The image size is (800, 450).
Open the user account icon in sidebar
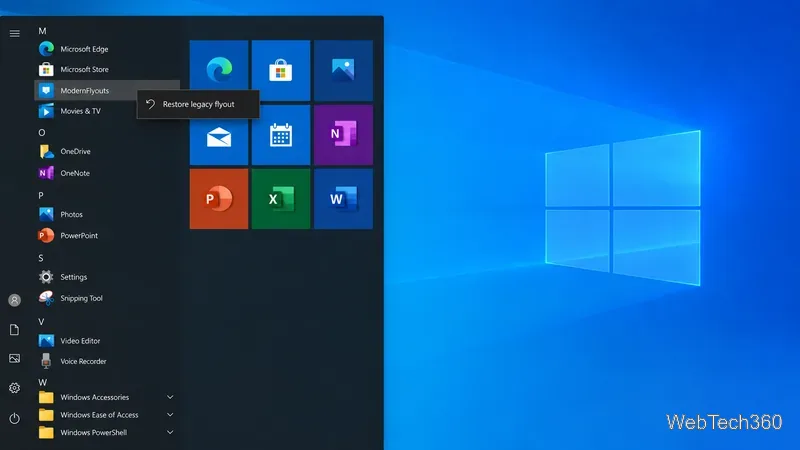(x=14, y=300)
